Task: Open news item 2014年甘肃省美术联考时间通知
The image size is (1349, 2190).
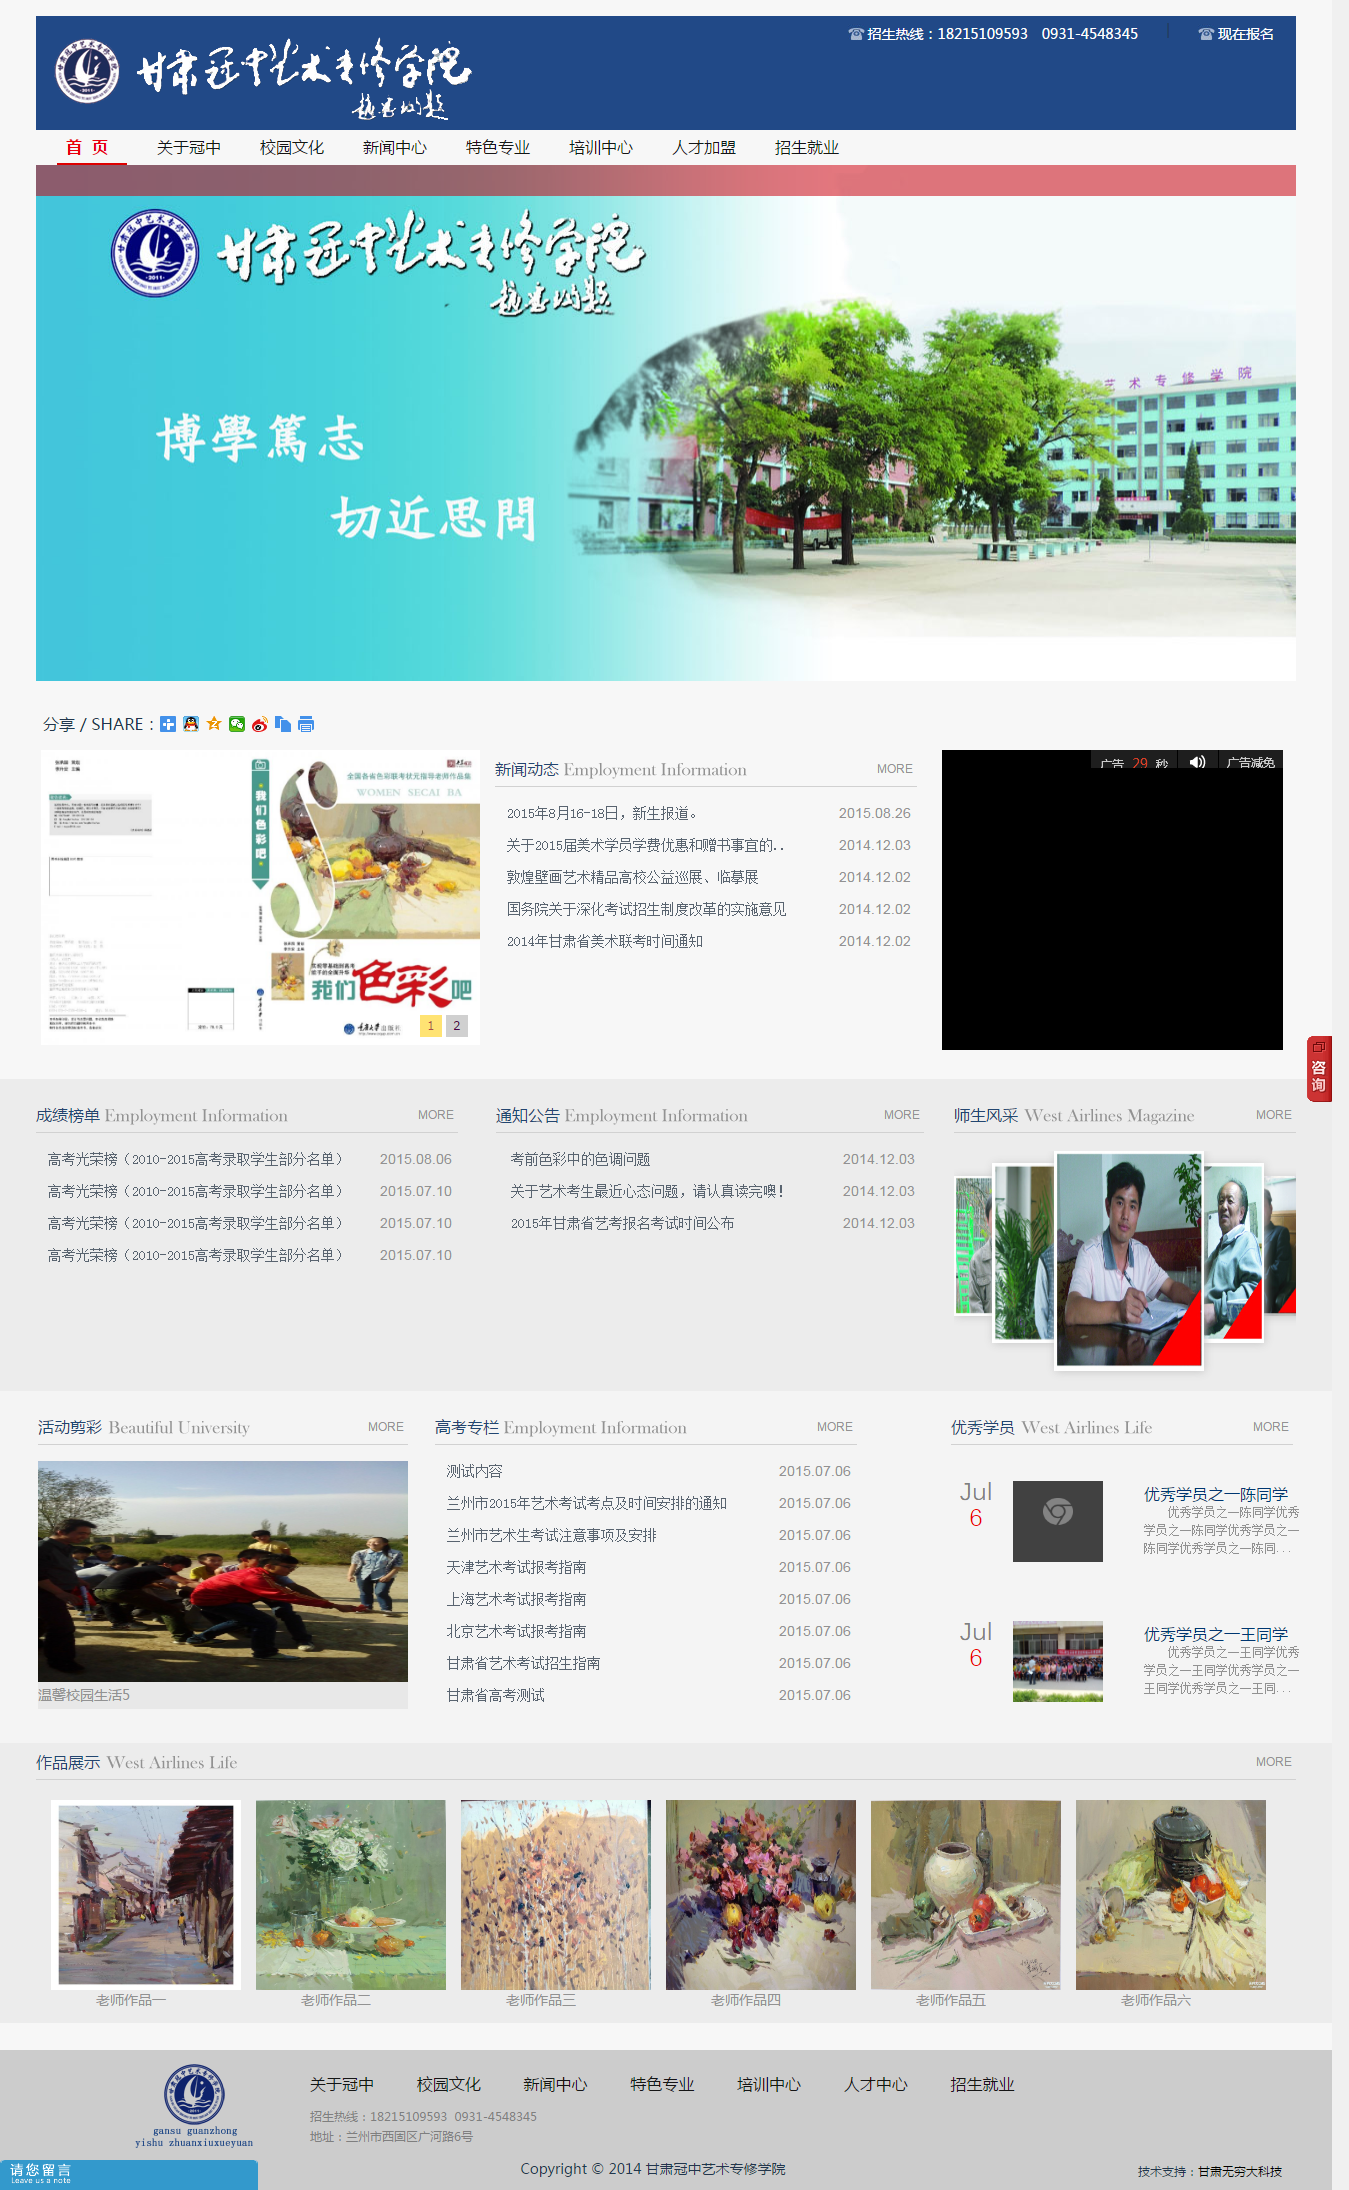Action: (605, 941)
